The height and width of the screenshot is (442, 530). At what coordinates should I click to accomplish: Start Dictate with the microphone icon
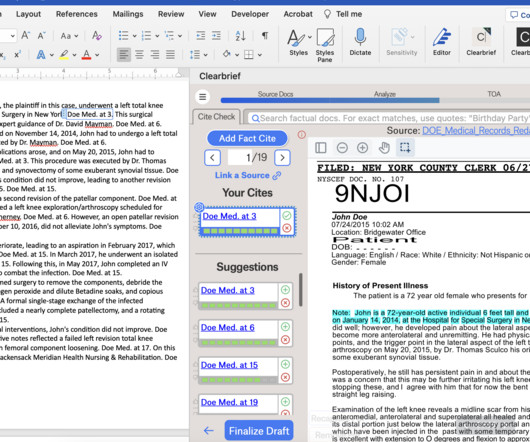tap(360, 42)
